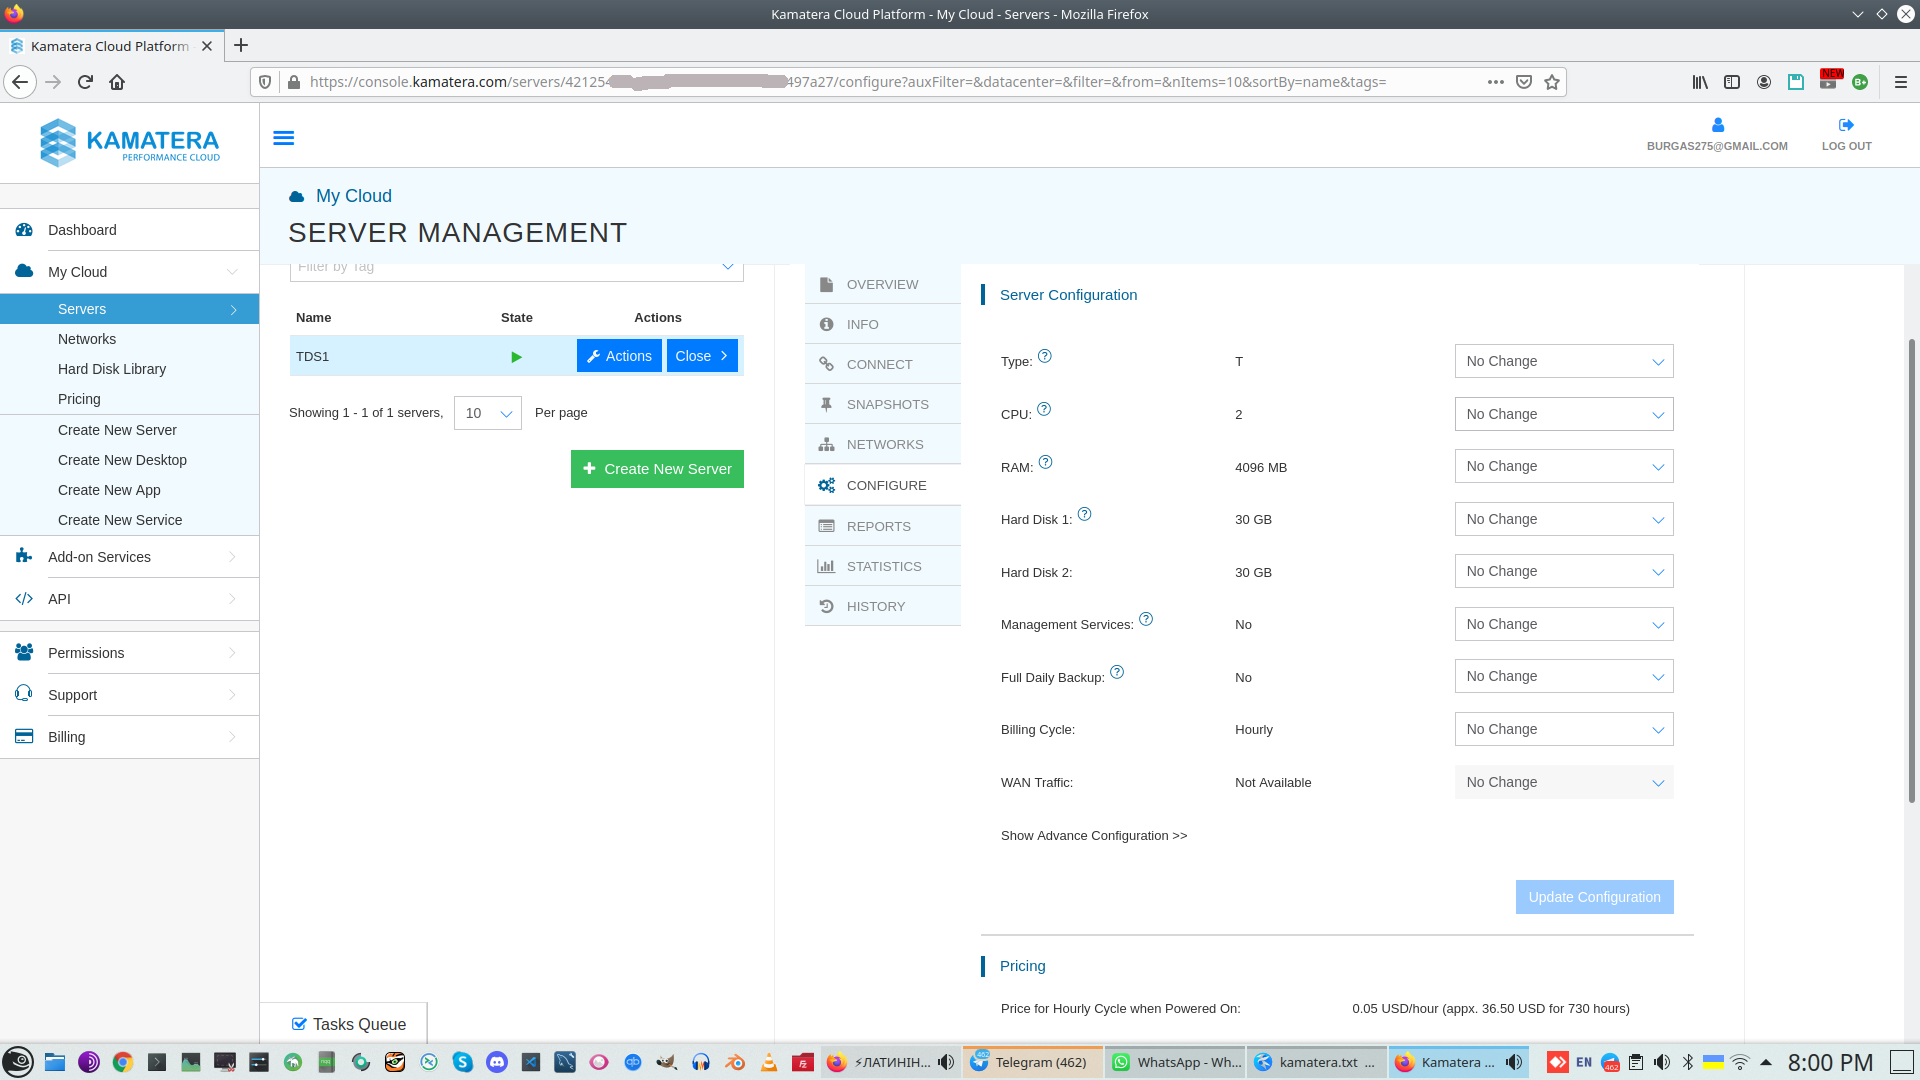The height and width of the screenshot is (1080, 1920).
Task: Click the help icon beside RAM label
Action: coord(1045,462)
